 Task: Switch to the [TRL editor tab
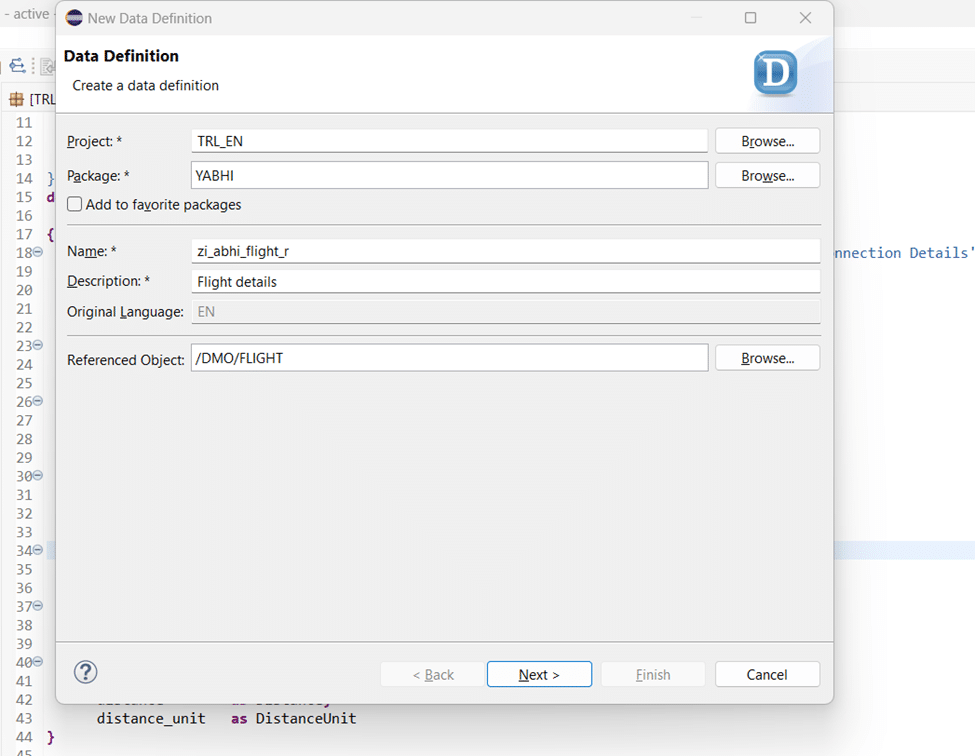41,100
